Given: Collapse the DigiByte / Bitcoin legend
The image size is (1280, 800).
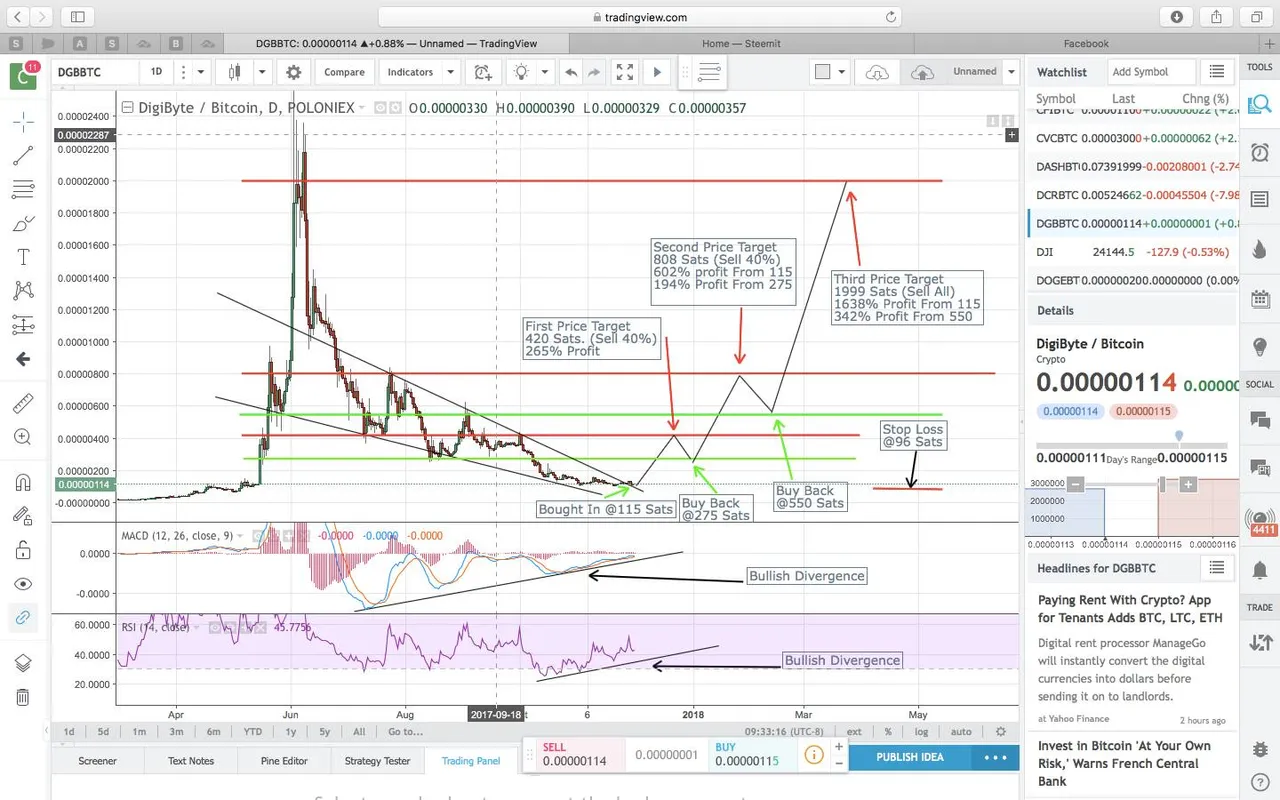Looking at the screenshot, I should [127, 108].
